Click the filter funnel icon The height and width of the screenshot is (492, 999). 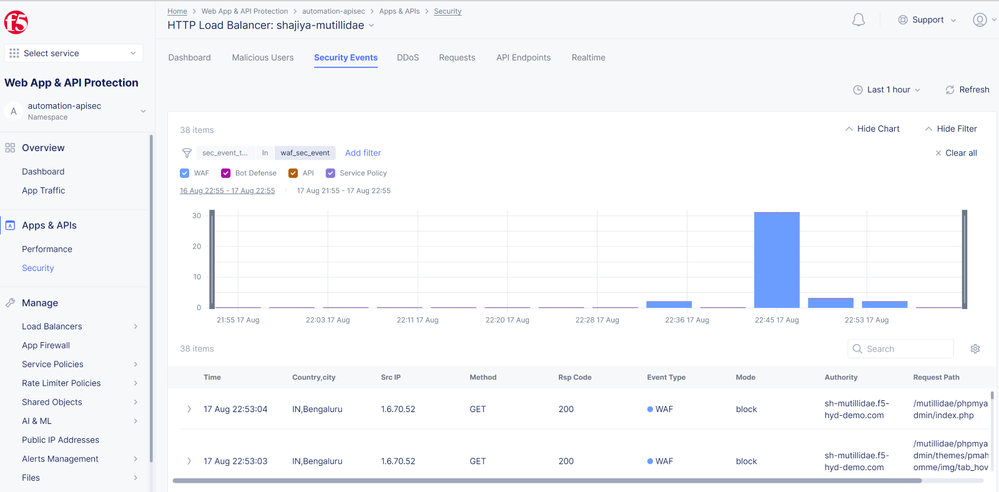point(187,153)
